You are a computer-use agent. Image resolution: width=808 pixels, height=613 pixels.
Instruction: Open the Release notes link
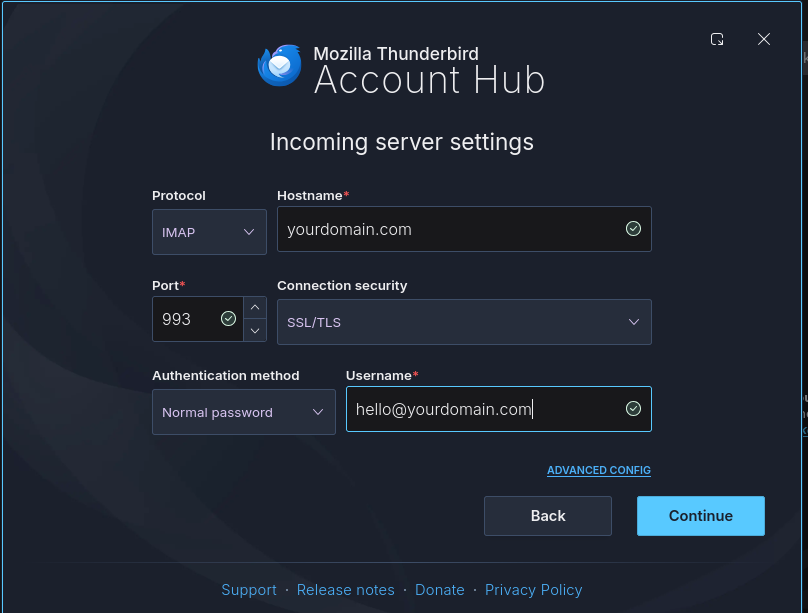(346, 590)
